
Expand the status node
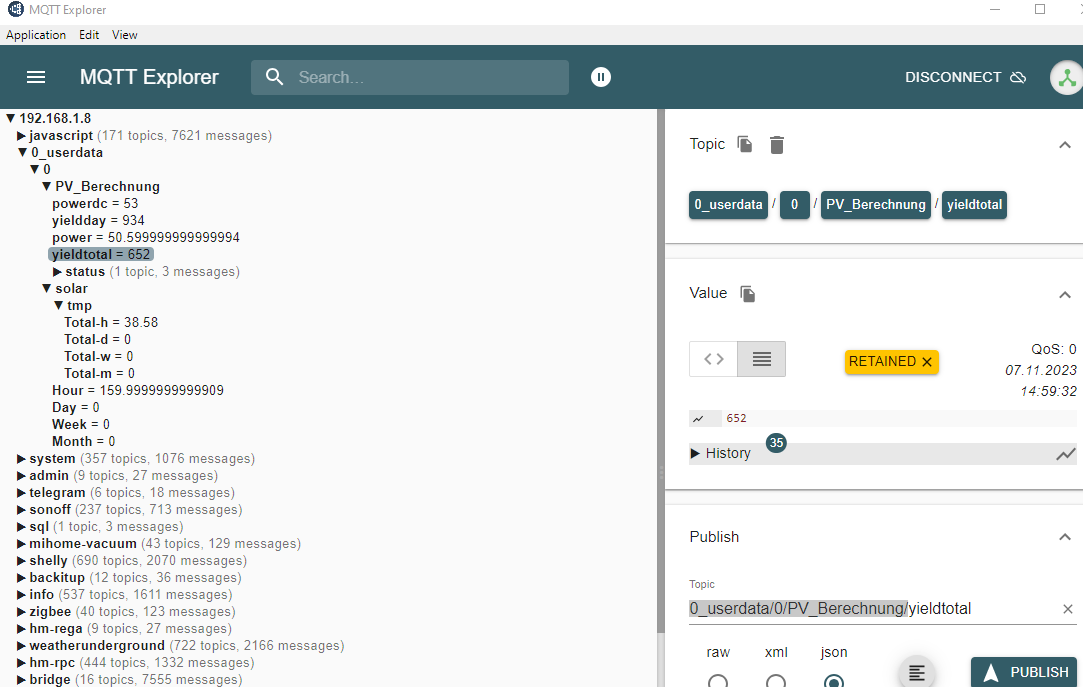tap(57, 272)
